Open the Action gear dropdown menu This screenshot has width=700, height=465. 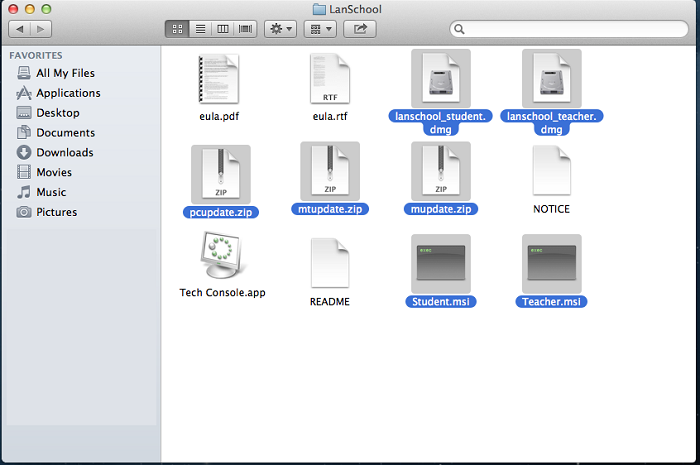280,29
